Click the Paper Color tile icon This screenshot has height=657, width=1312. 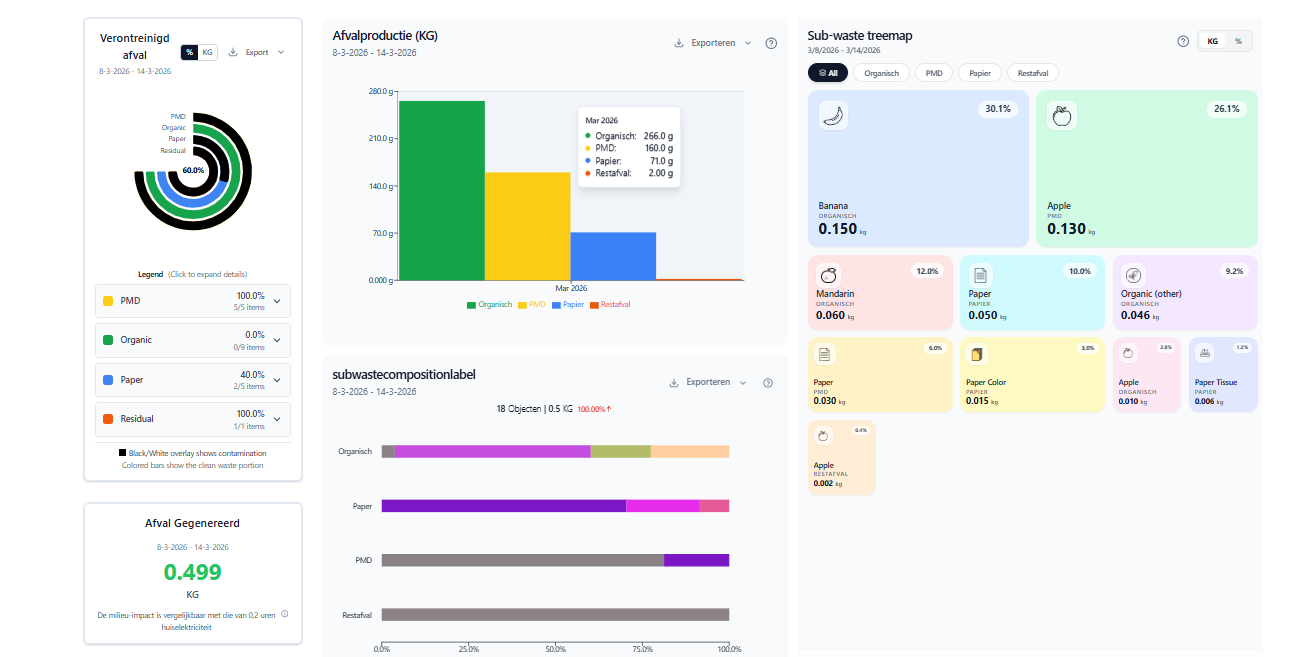tap(977, 354)
